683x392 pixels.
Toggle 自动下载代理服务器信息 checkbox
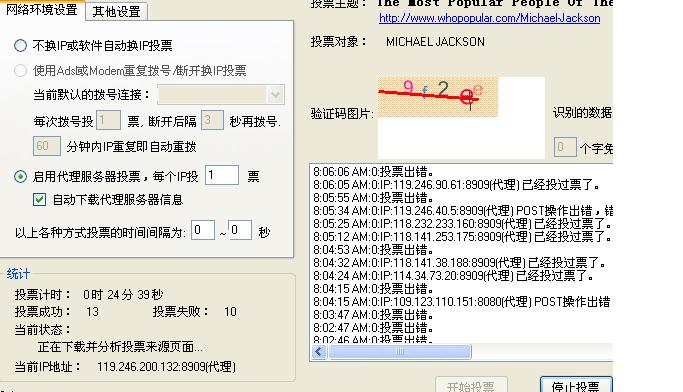pyautogui.click(x=40, y=199)
